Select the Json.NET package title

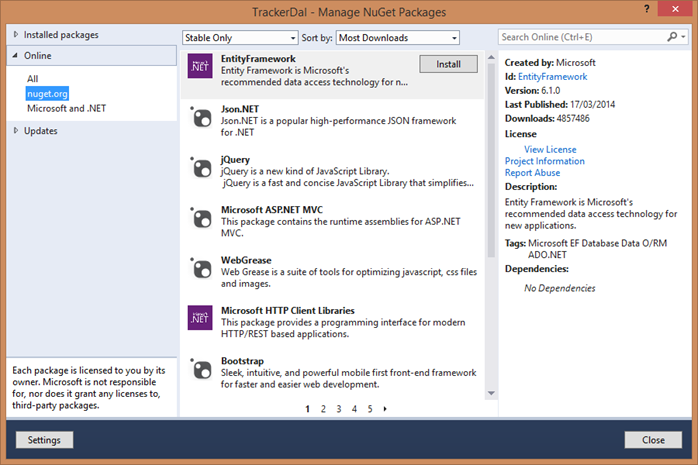point(240,109)
